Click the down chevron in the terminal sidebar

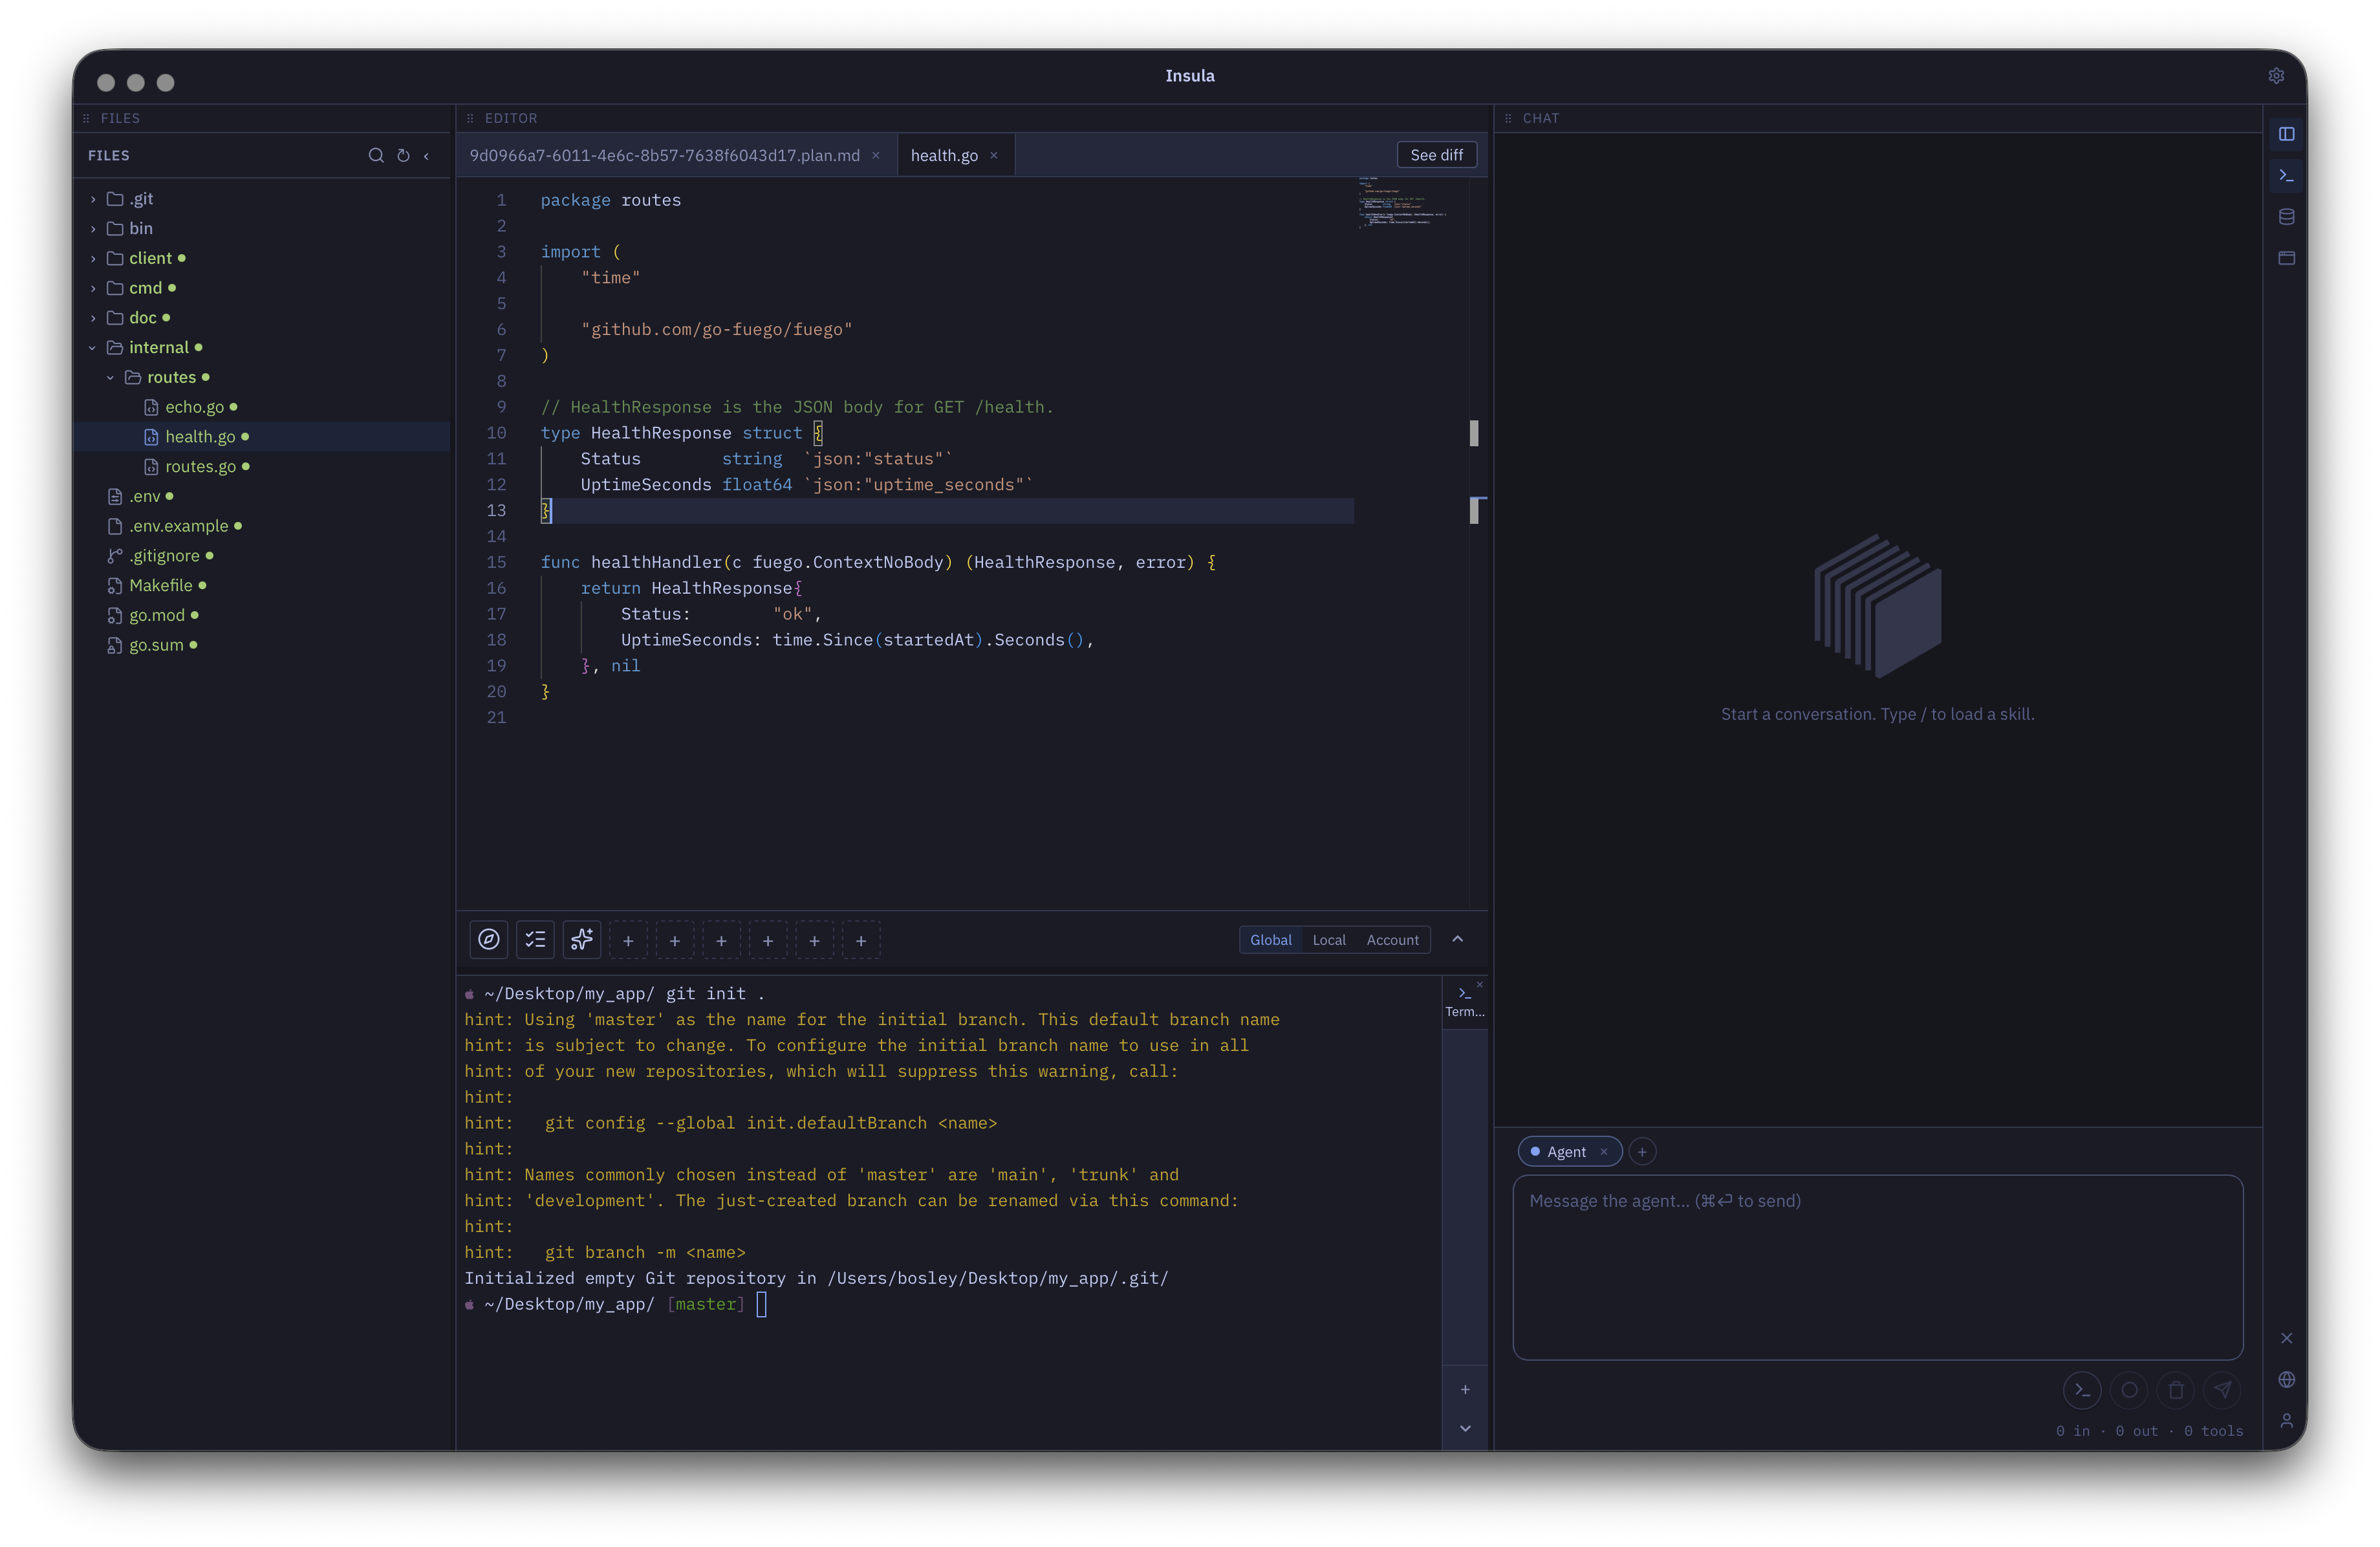(1465, 1428)
